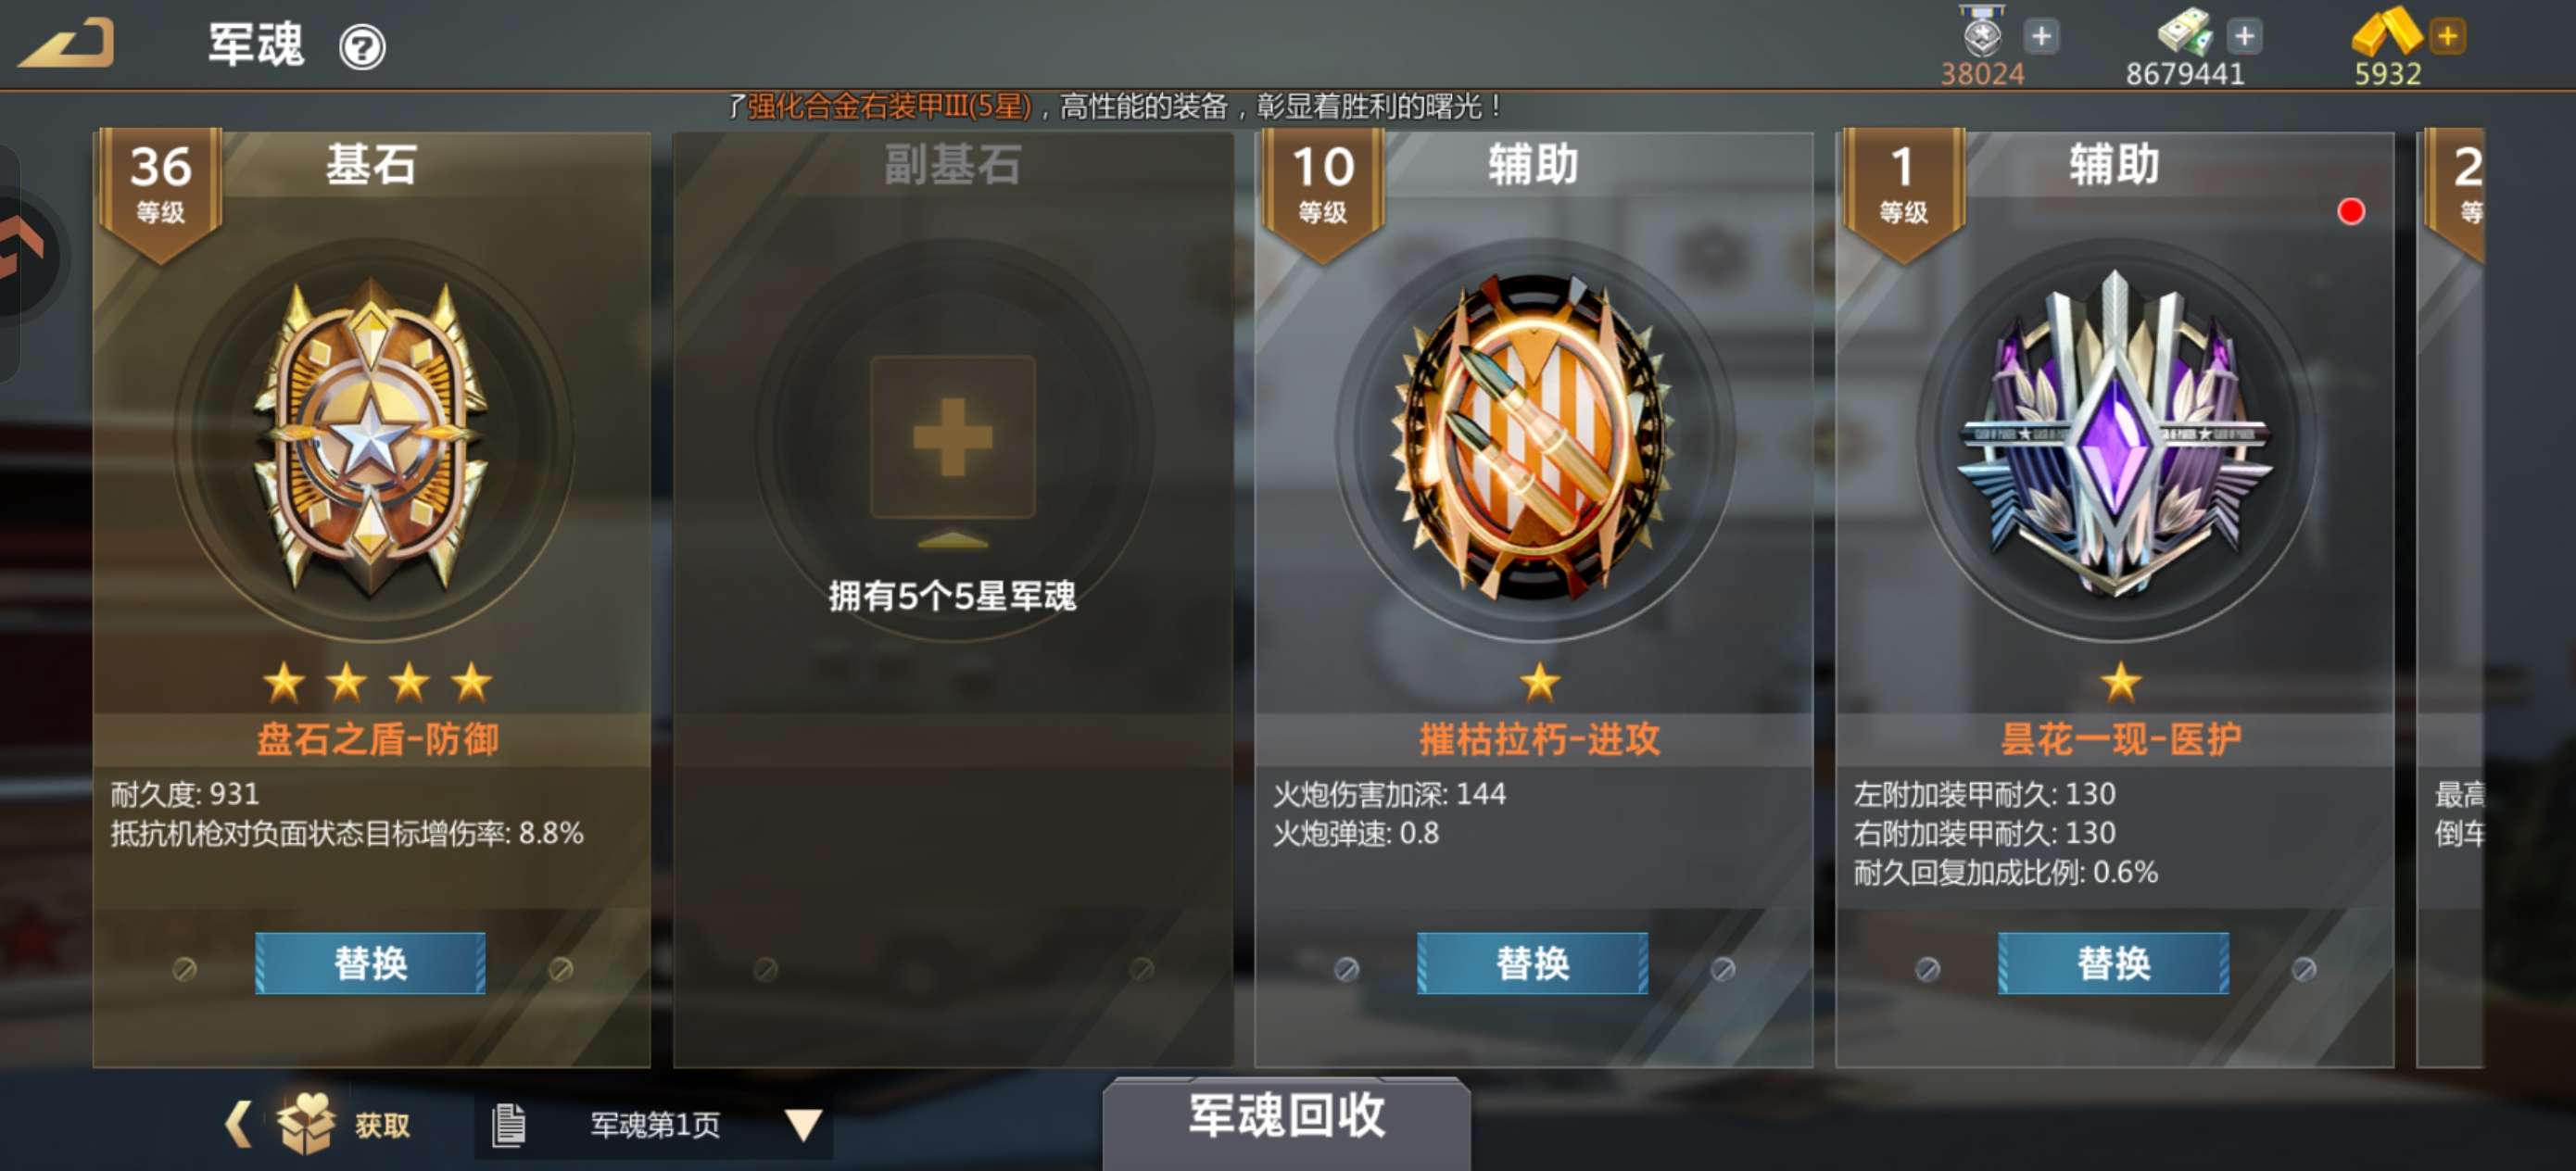The height and width of the screenshot is (1171, 2576).
Task: Open the 获取 gift box icon
Action: point(306,1123)
